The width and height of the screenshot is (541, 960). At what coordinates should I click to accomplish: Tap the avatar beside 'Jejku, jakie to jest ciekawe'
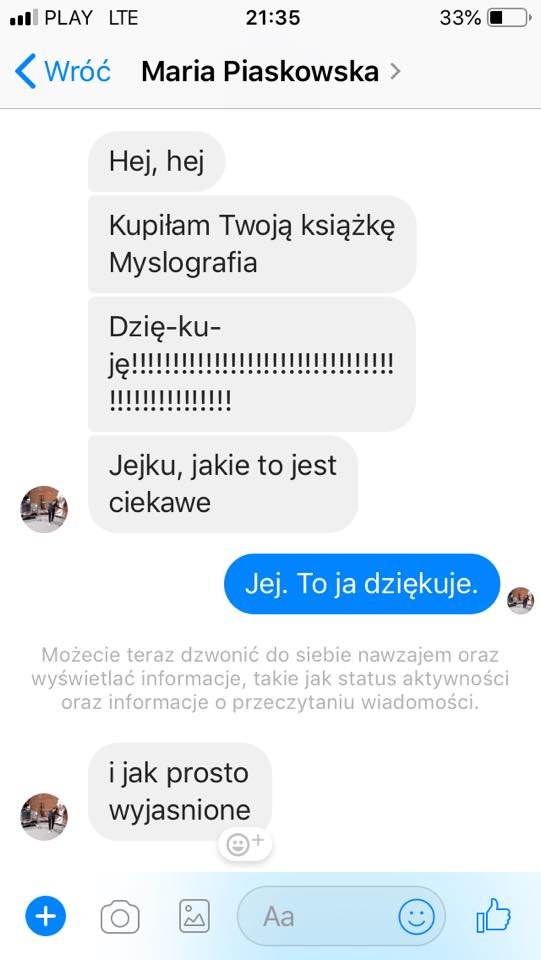(x=44, y=509)
